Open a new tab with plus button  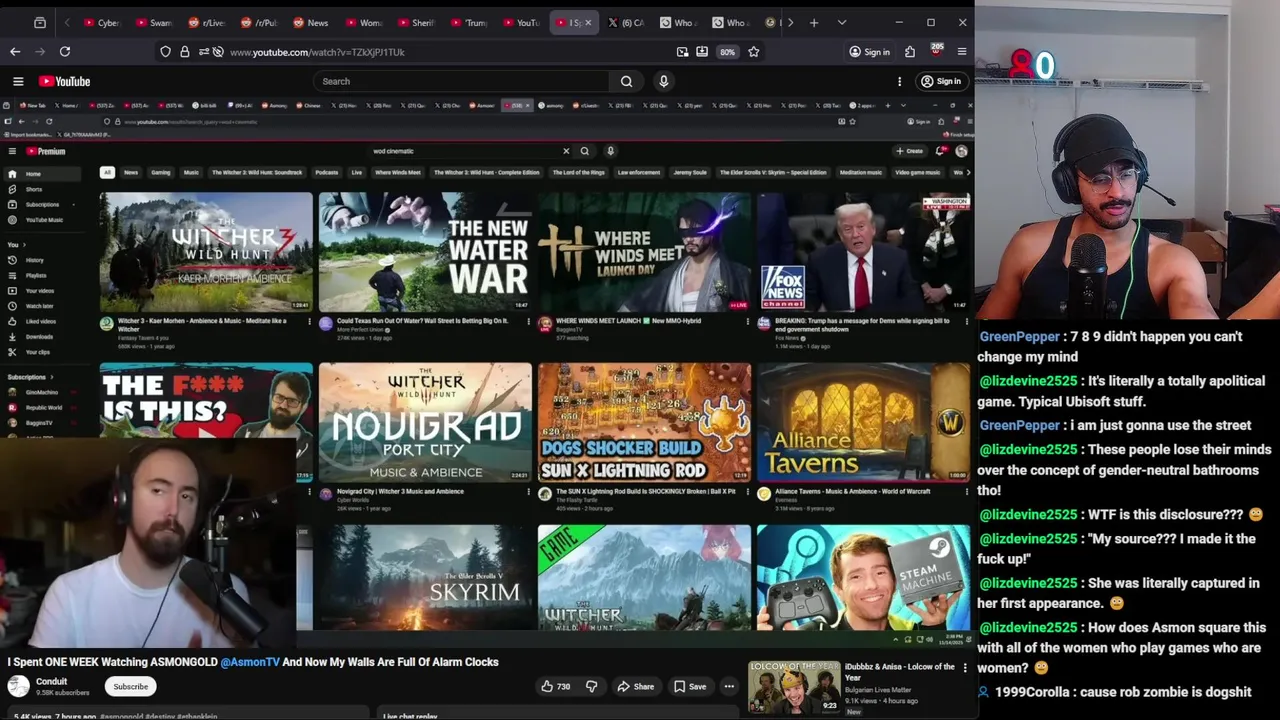click(814, 22)
